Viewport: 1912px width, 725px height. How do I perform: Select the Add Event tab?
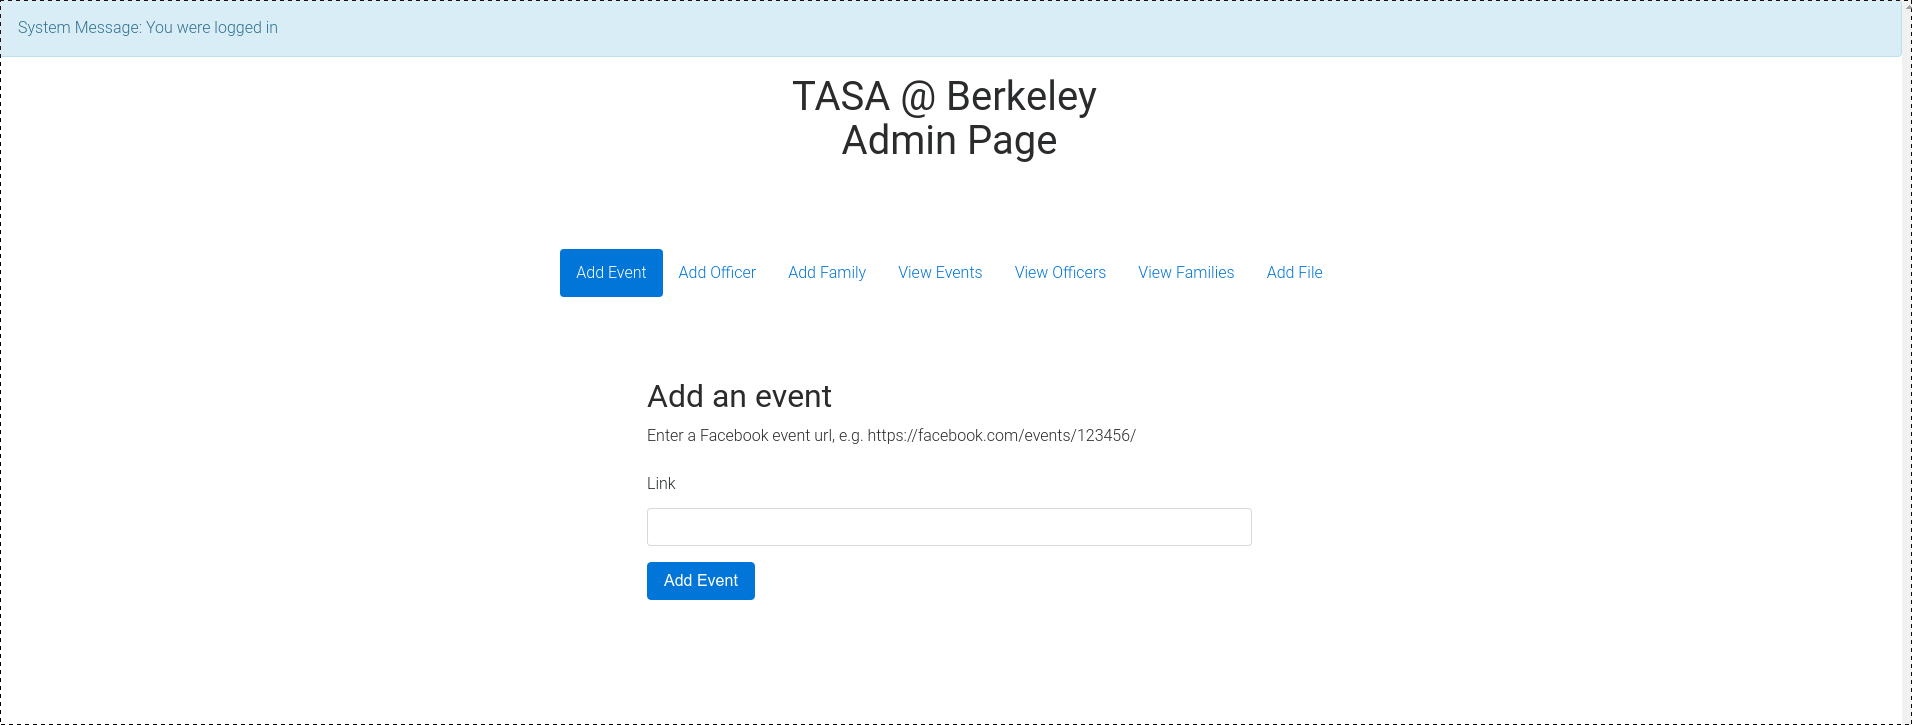click(x=611, y=273)
